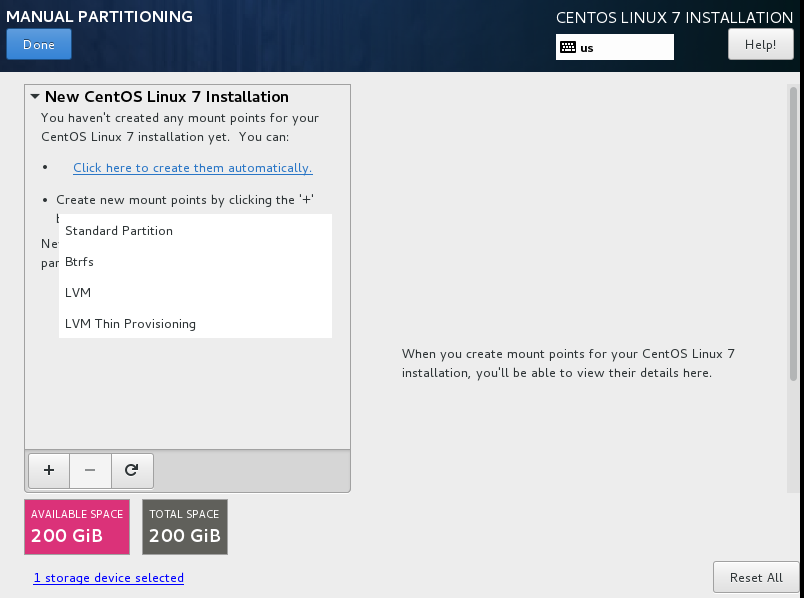Click the plus icon to add mount point
This screenshot has width=804, height=598.
click(49, 470)
